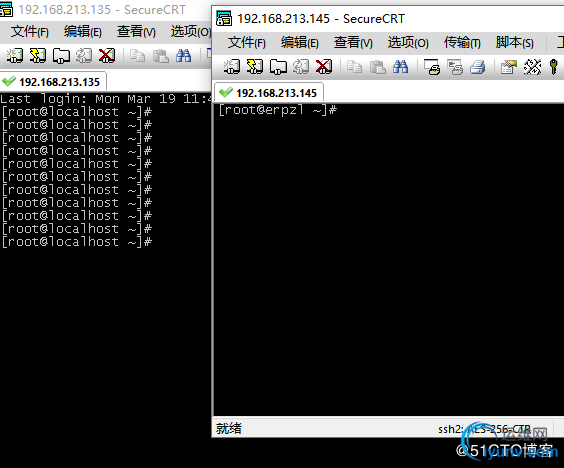Click the title text 192.168.213.145 - SecureCRT
Image resolution: width=564 pixels, height=468 pixels.
(x=321, y=18)
